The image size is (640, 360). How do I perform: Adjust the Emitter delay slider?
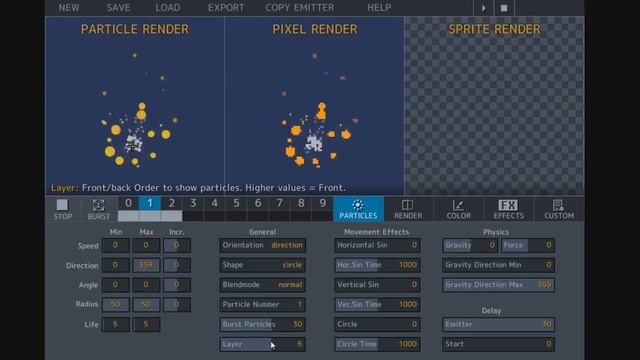498,324
